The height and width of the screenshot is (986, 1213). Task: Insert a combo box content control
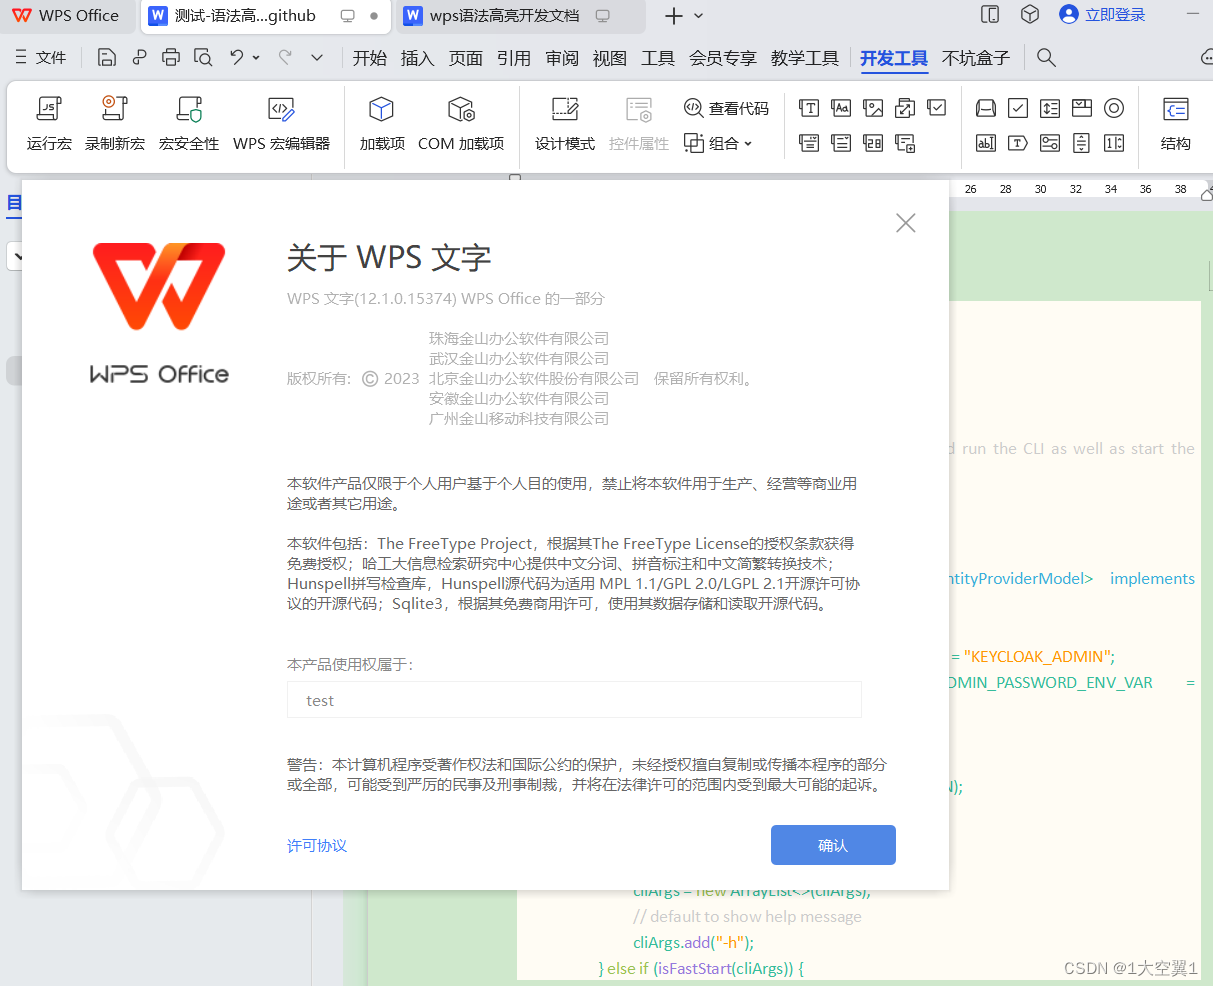pyautogui.click(x=809, y=143)
